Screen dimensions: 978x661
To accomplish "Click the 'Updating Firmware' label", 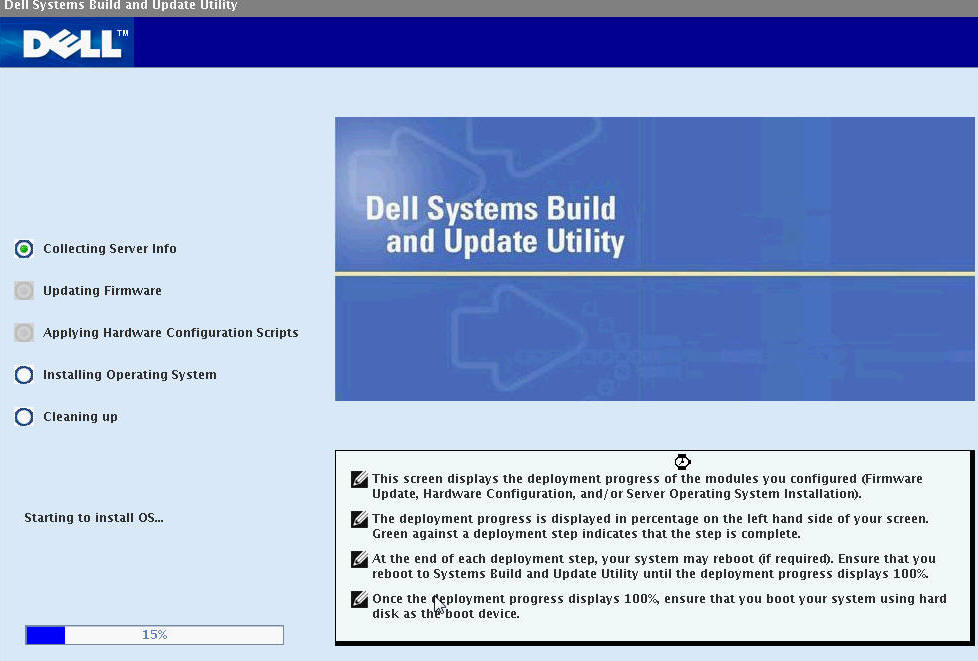I will [x=102, y=291].
